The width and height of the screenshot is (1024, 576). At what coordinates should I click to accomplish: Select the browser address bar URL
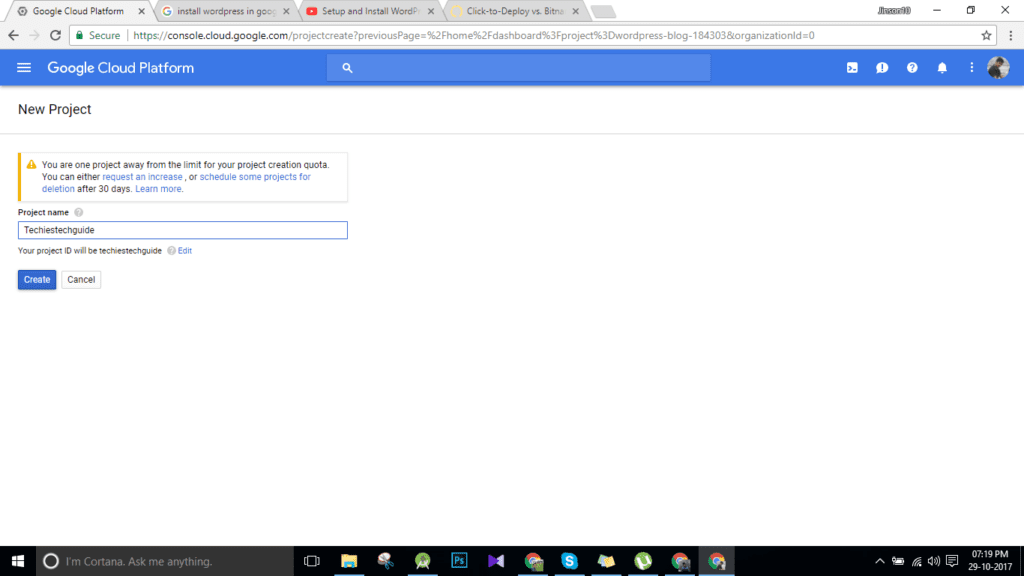tap(473, 36)
